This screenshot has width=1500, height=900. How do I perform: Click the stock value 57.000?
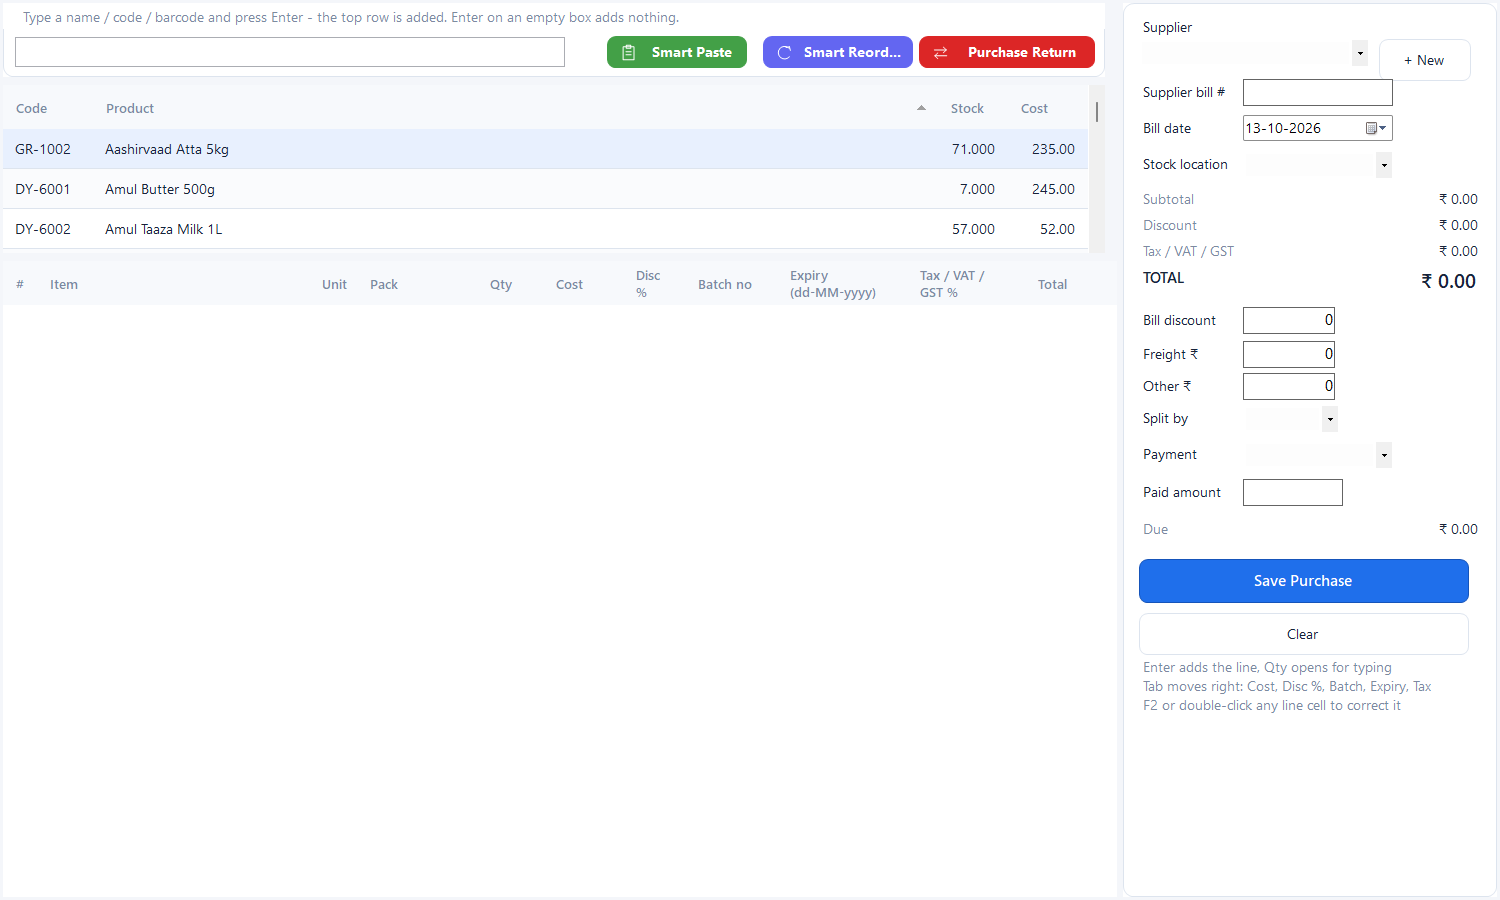(973, 229)
